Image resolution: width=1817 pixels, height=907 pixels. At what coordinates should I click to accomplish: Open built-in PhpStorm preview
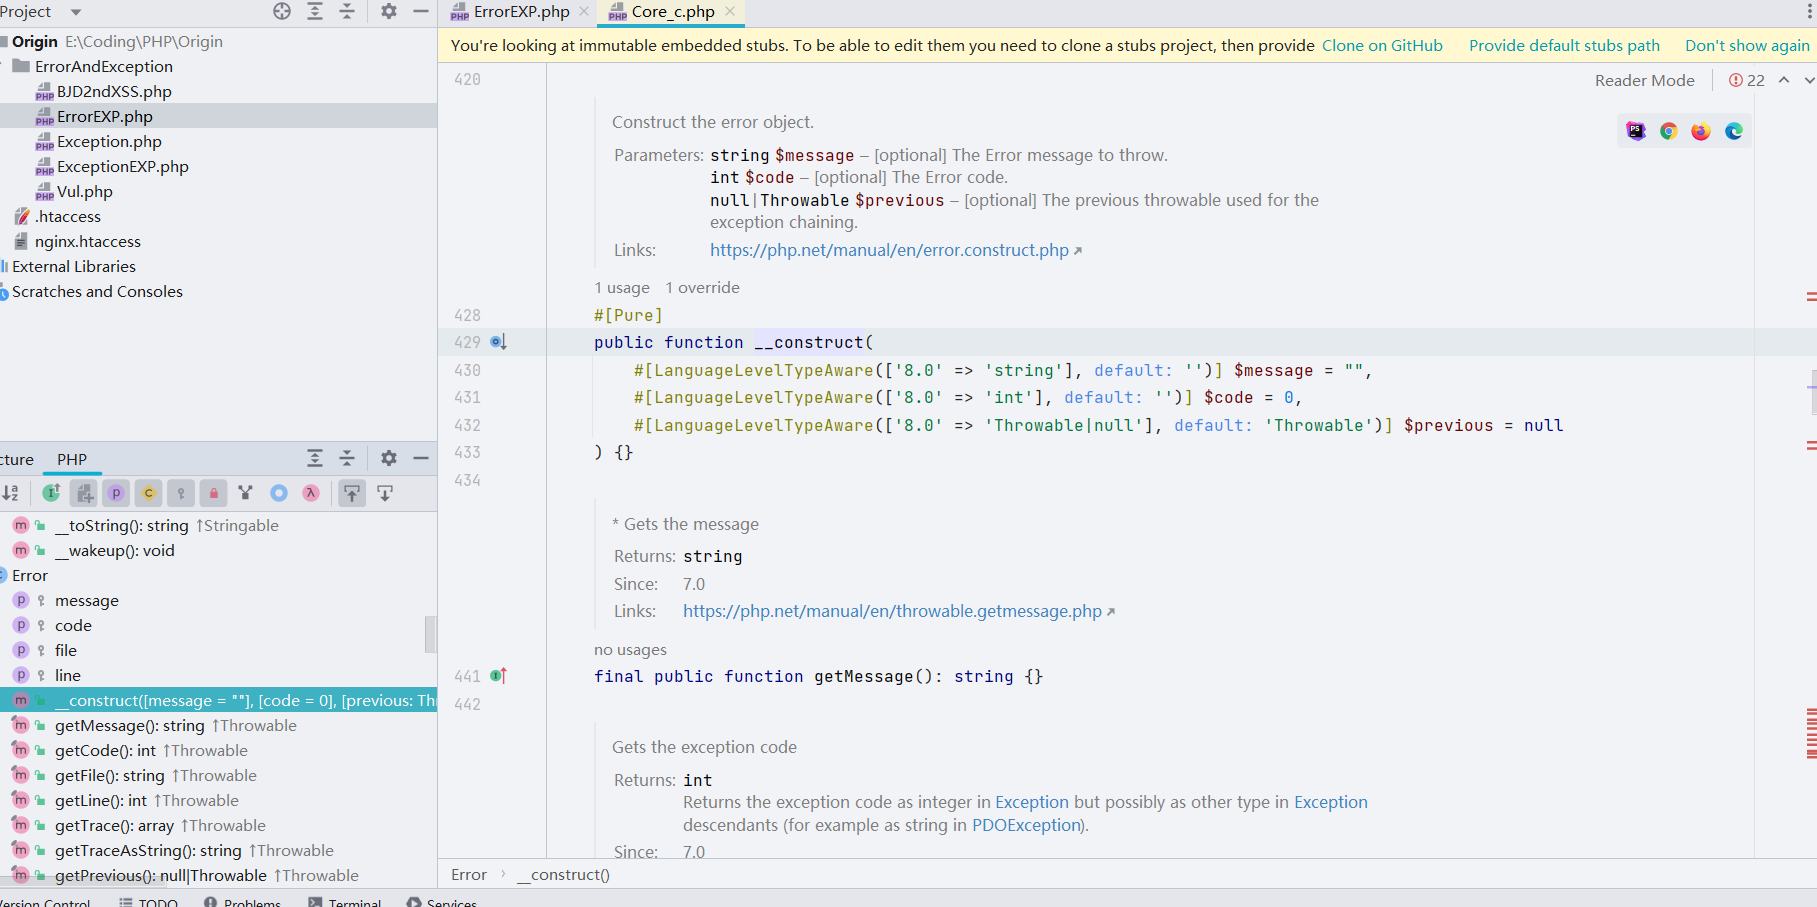point(1636,131)
